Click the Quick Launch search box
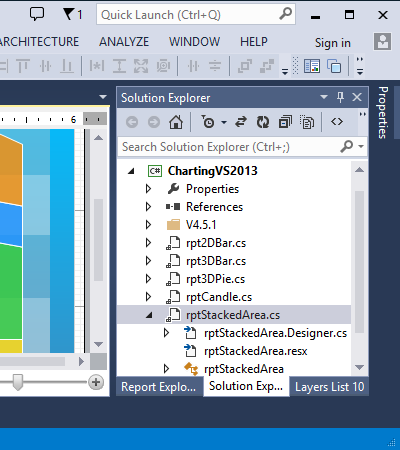 196,14
